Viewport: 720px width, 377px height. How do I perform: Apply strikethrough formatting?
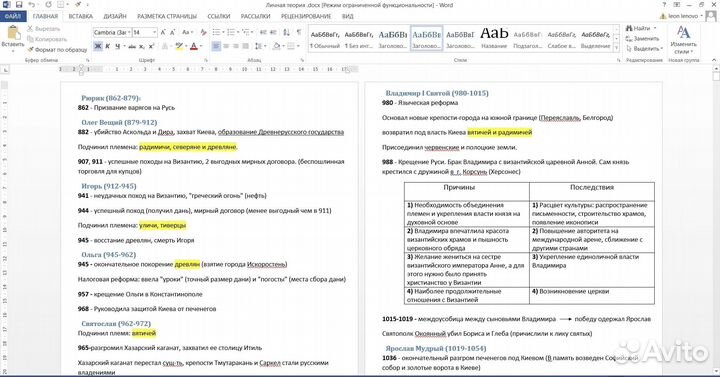[x=132, y=46]
